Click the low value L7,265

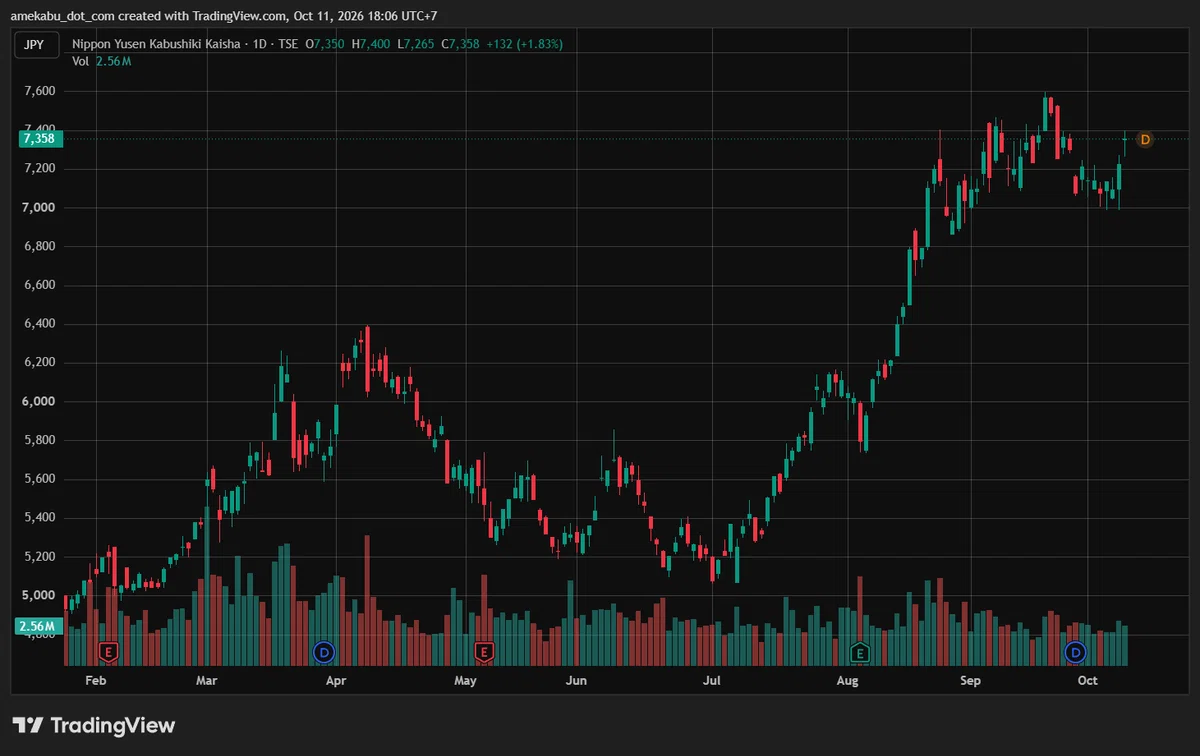415,44
